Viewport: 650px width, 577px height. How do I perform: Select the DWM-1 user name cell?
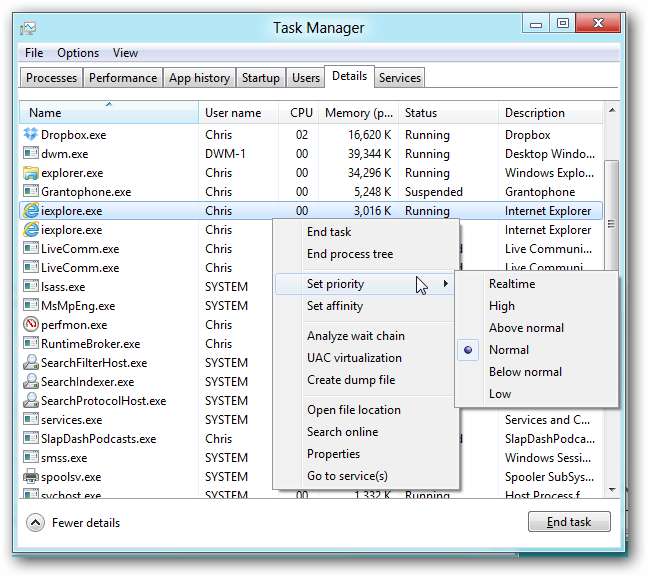point(225,154)
